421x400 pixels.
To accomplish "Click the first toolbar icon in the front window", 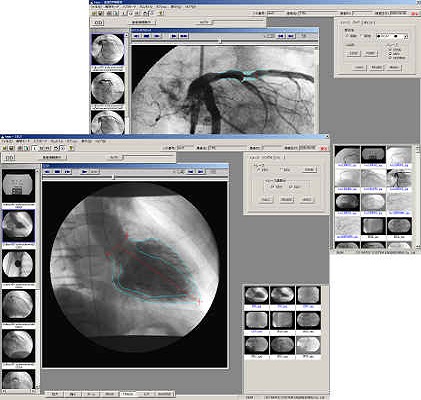I will click(x=5, y=148).
